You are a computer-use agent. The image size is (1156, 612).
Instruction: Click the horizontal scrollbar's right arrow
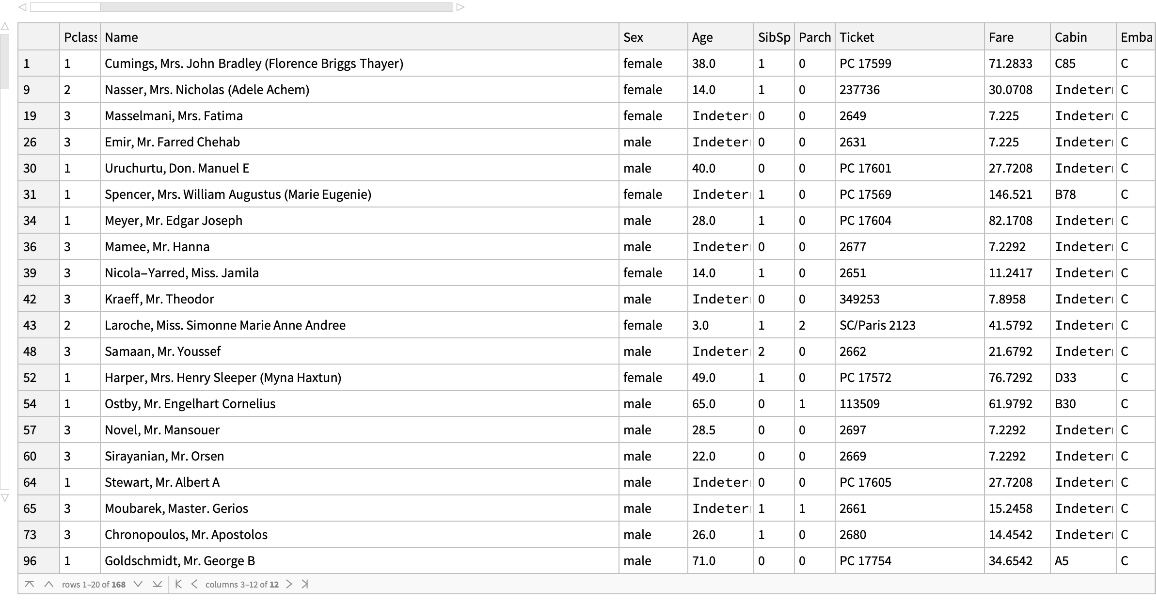[460, 7]
